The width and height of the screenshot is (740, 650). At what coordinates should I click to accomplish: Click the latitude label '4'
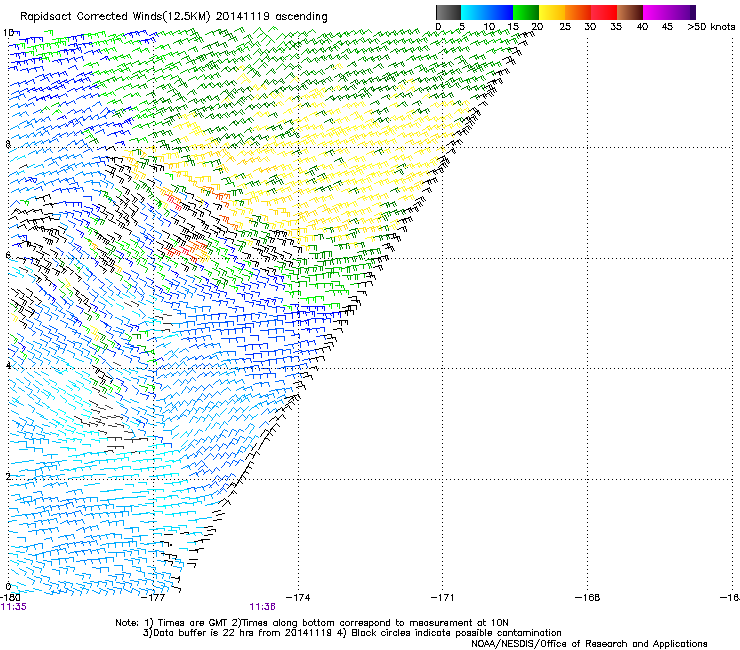click(x=8, y=366)
